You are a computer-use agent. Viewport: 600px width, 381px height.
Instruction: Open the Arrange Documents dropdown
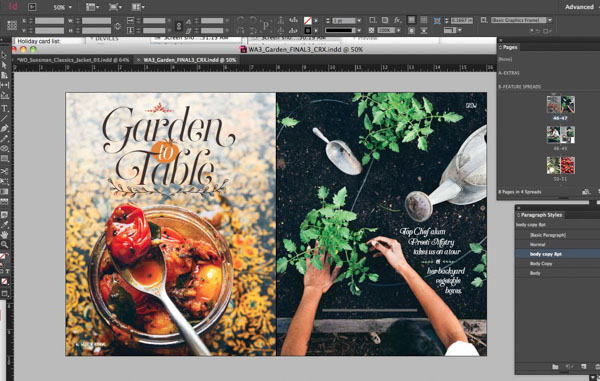tap(138, 7)
